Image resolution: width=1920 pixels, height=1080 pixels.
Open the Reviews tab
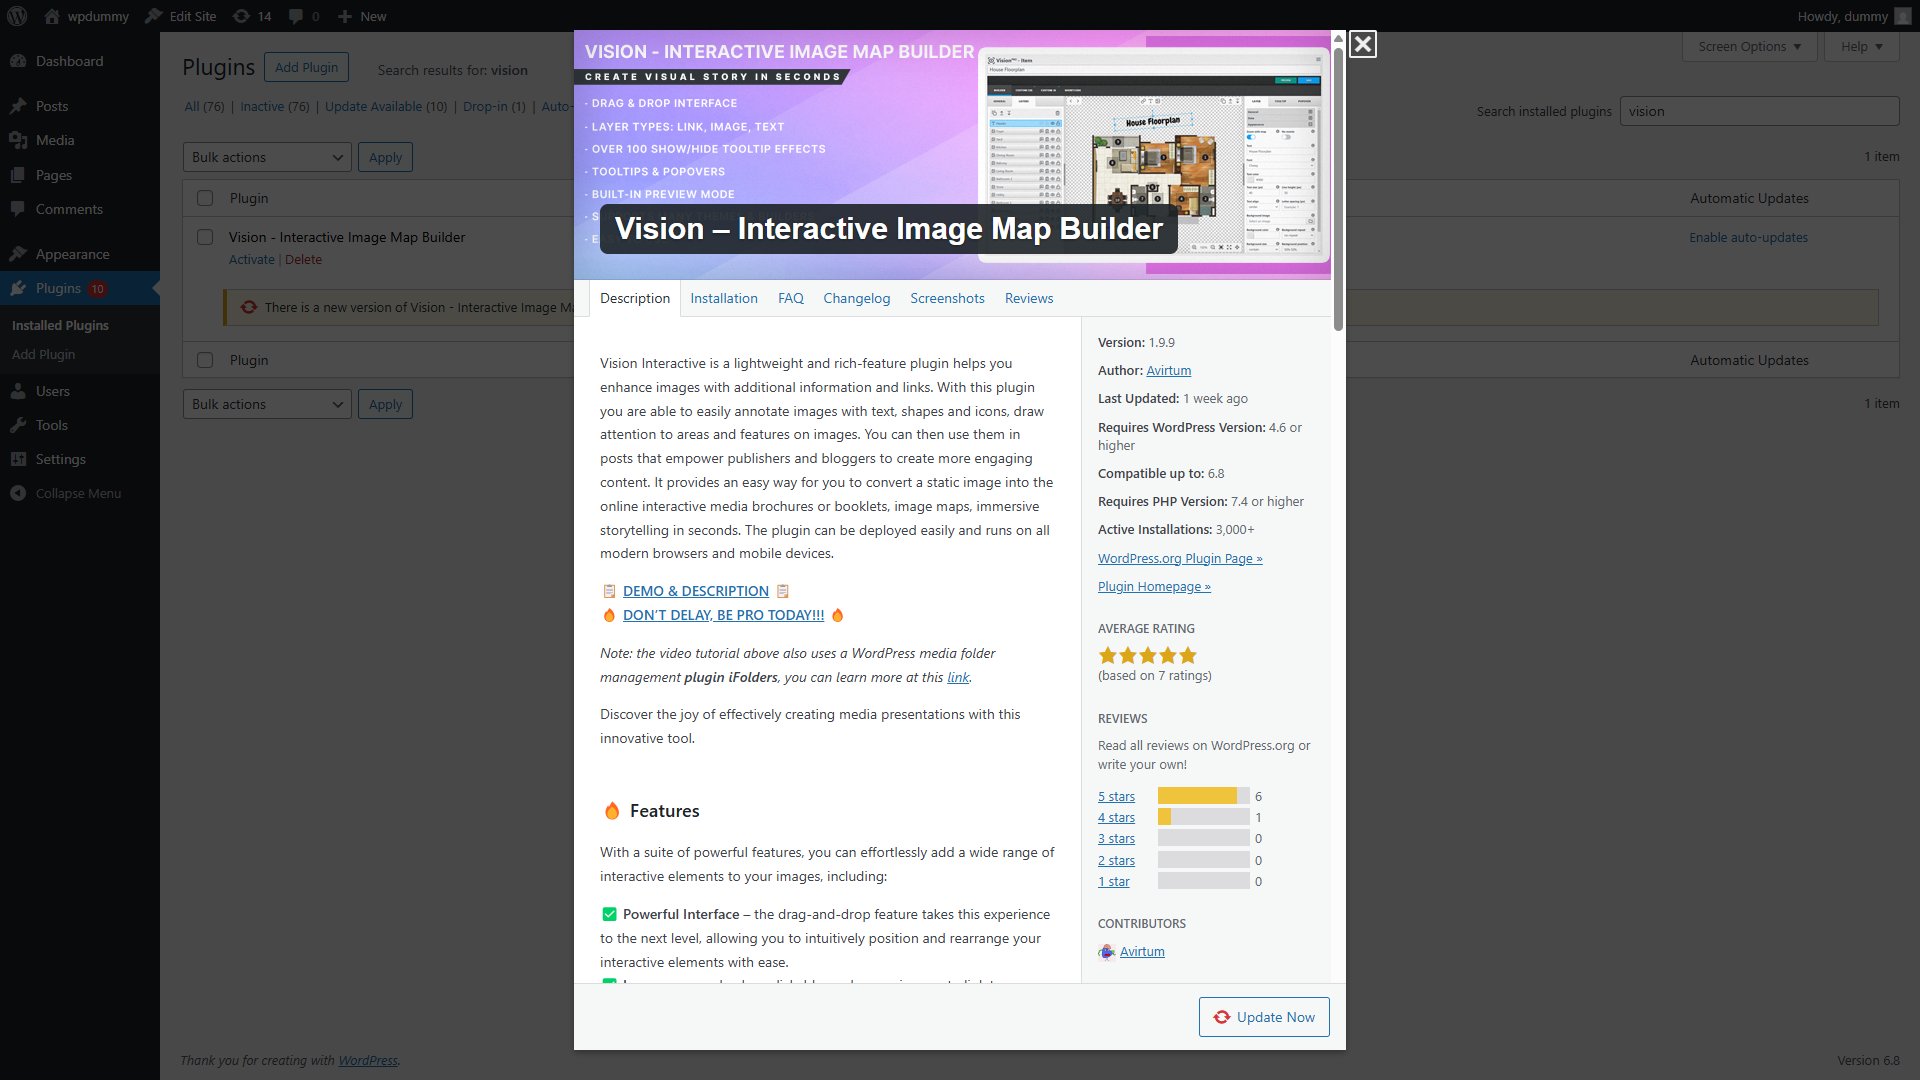[x=1029, y=298]
